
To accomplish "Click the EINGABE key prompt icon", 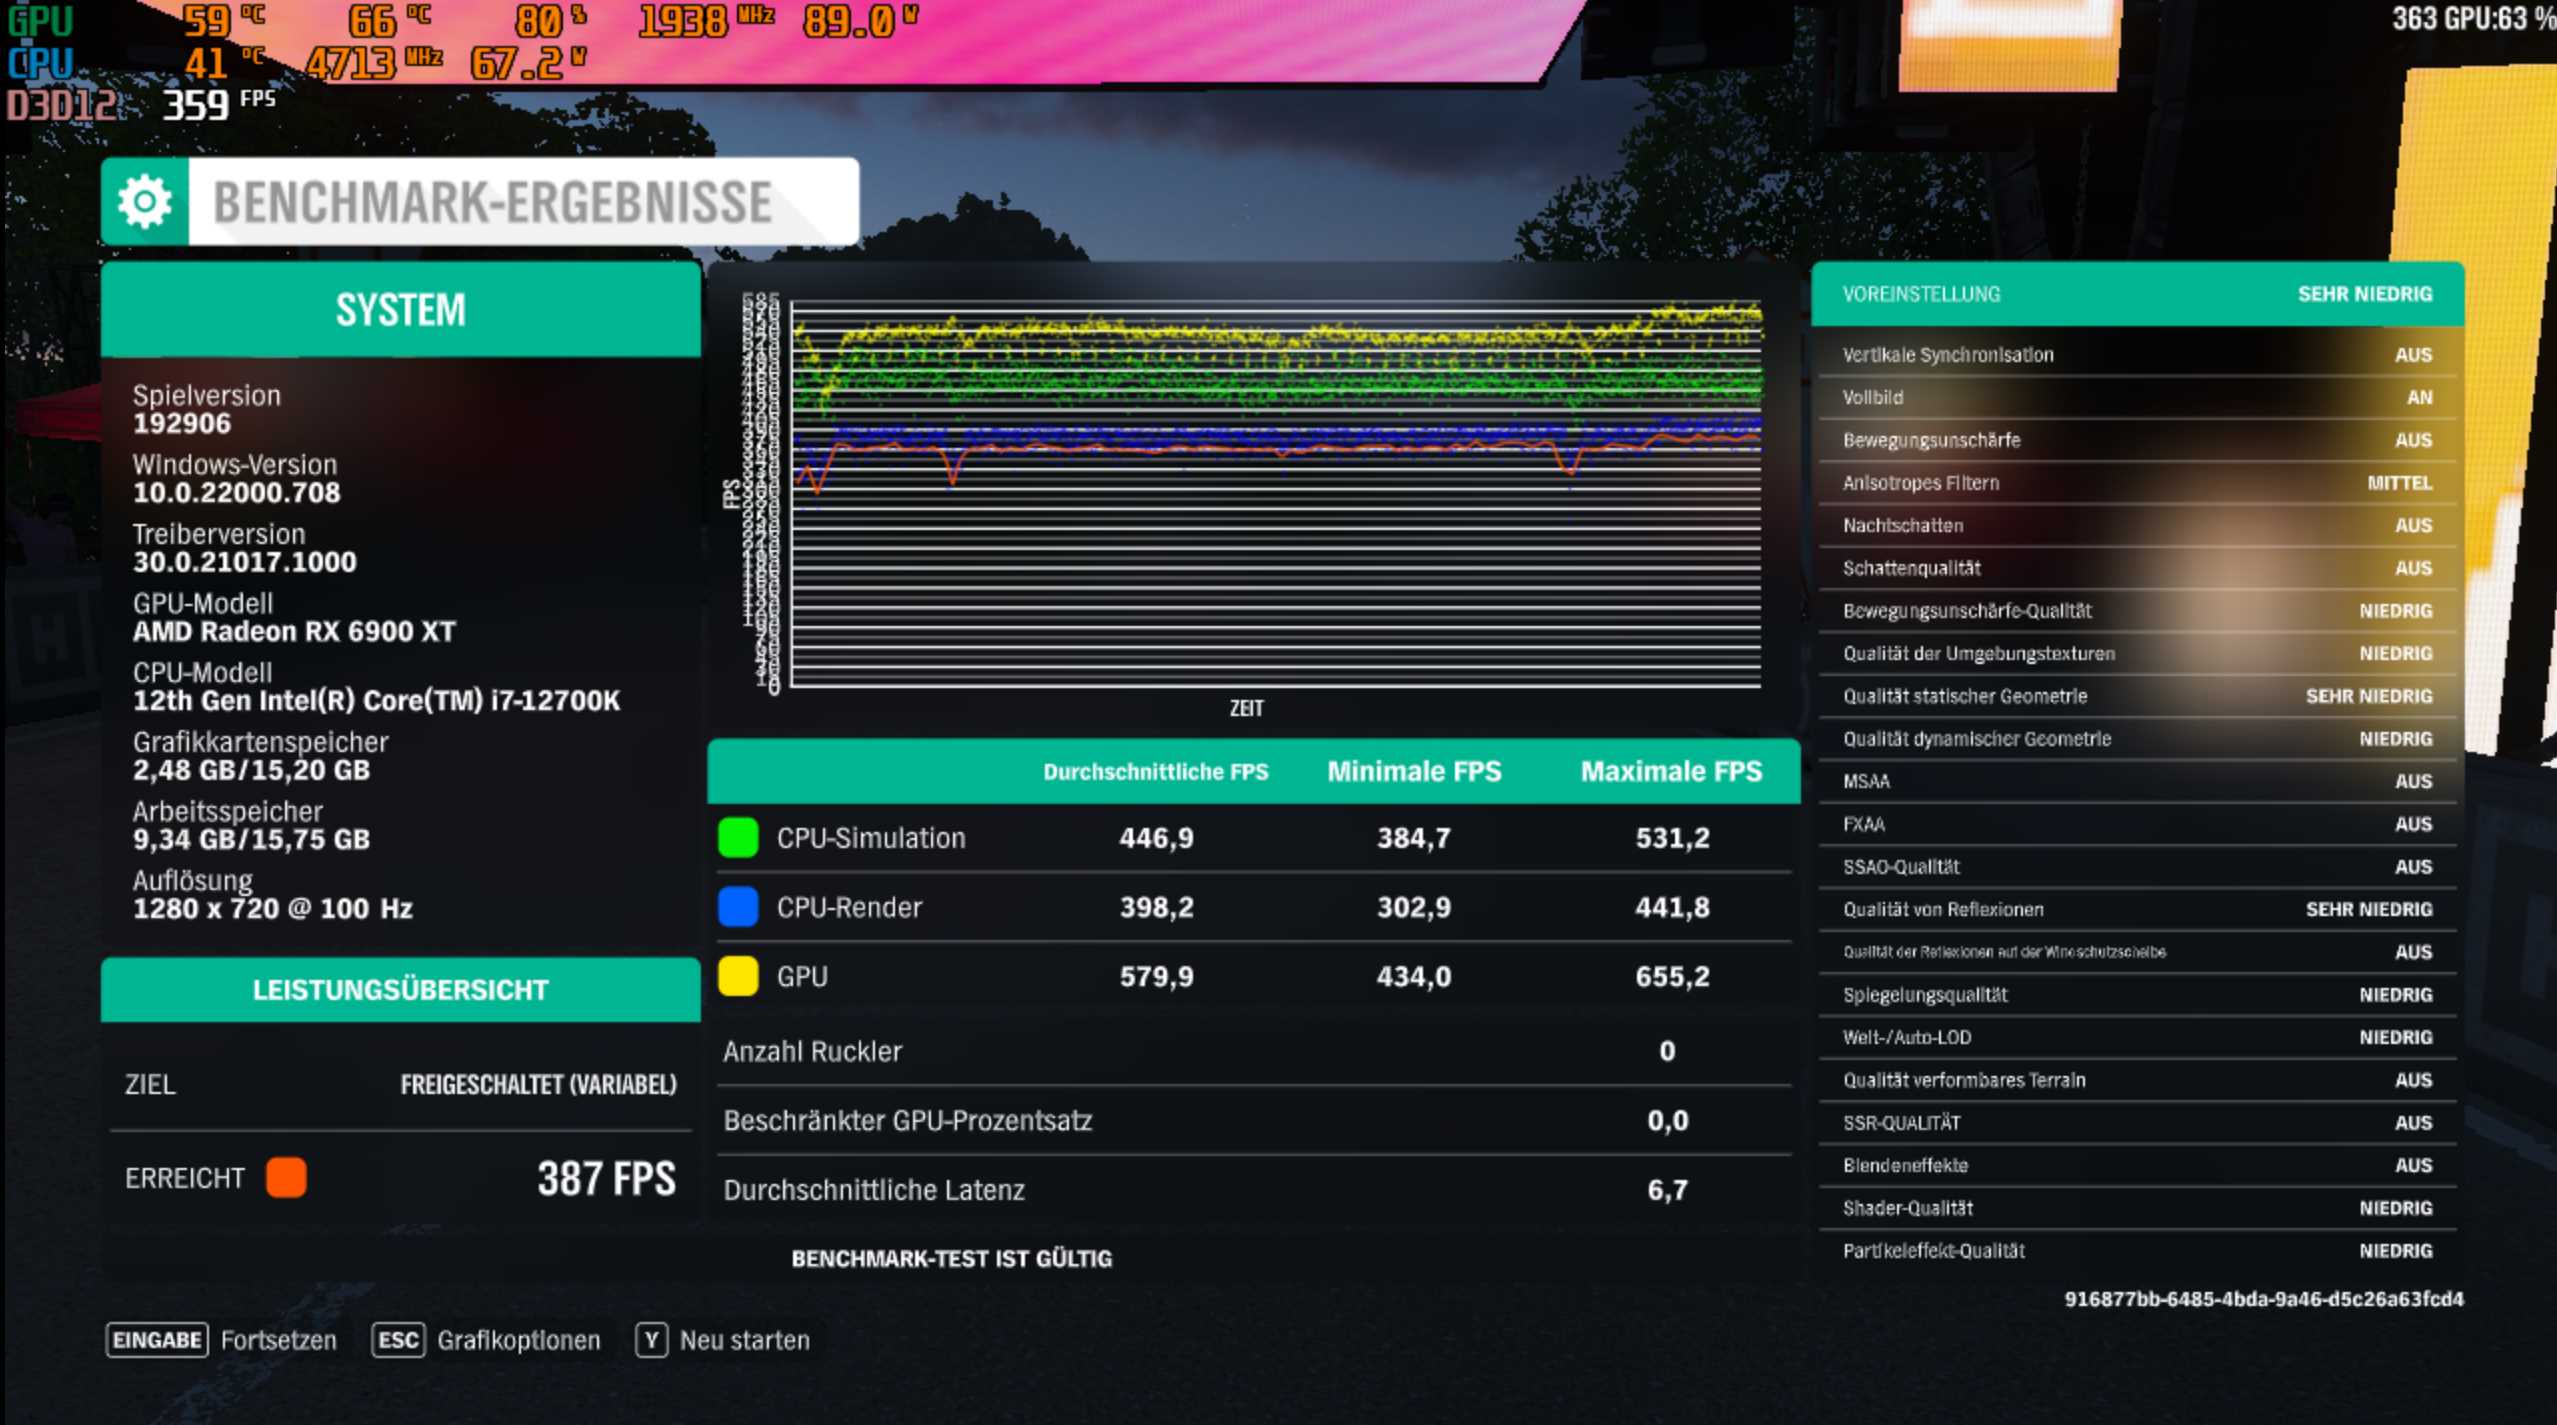I will tap(155, 1340).
